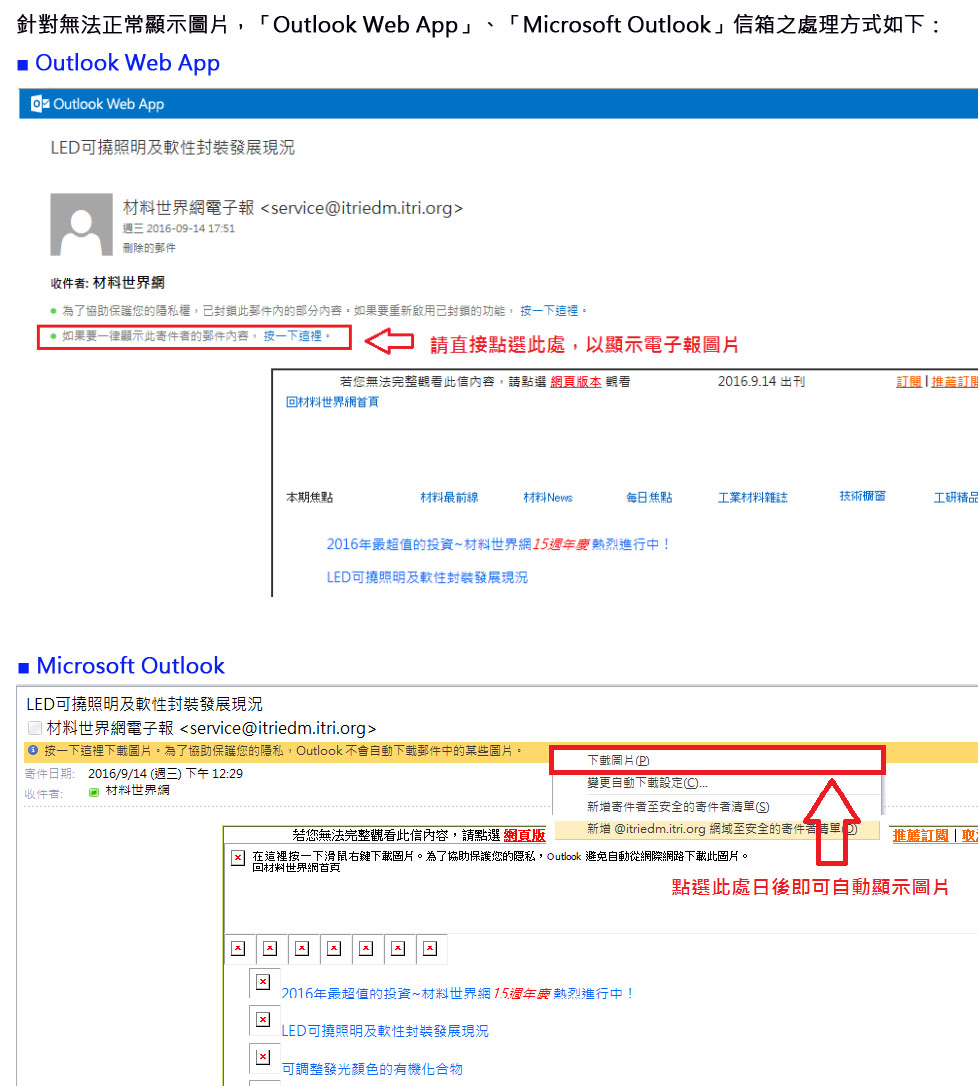Open the '技術櫥窗' newsletter tab
The image size is (978, 1086).
pyautogui.click(x=862, y=496)
